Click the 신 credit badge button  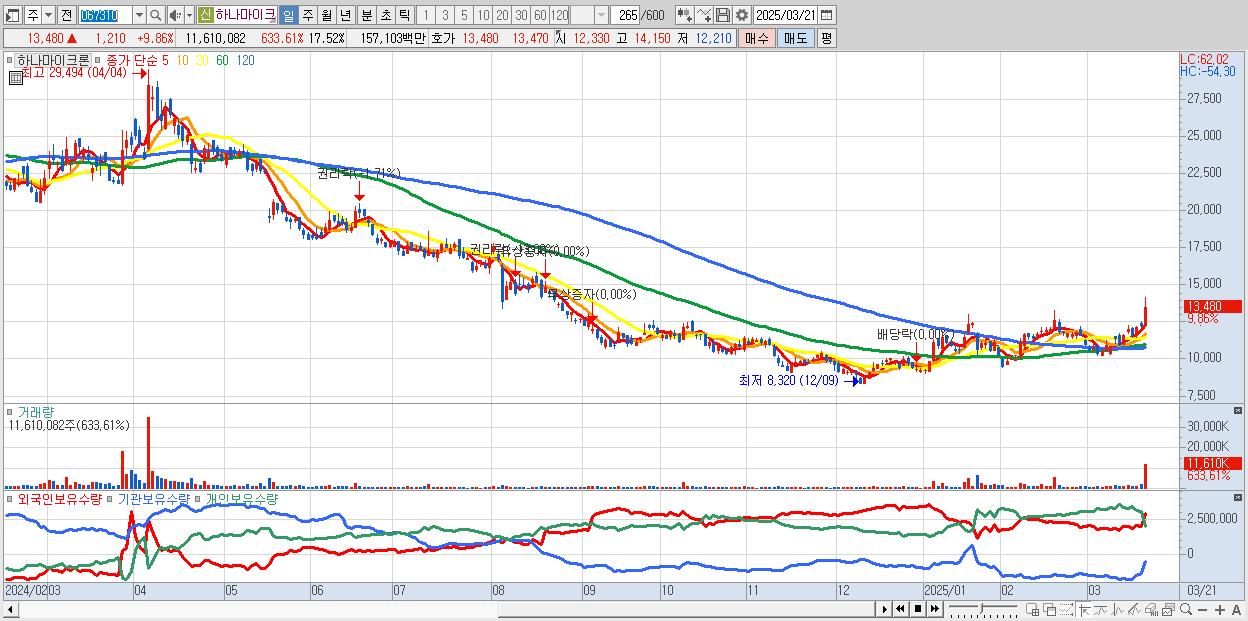click(x=205, y=15)
